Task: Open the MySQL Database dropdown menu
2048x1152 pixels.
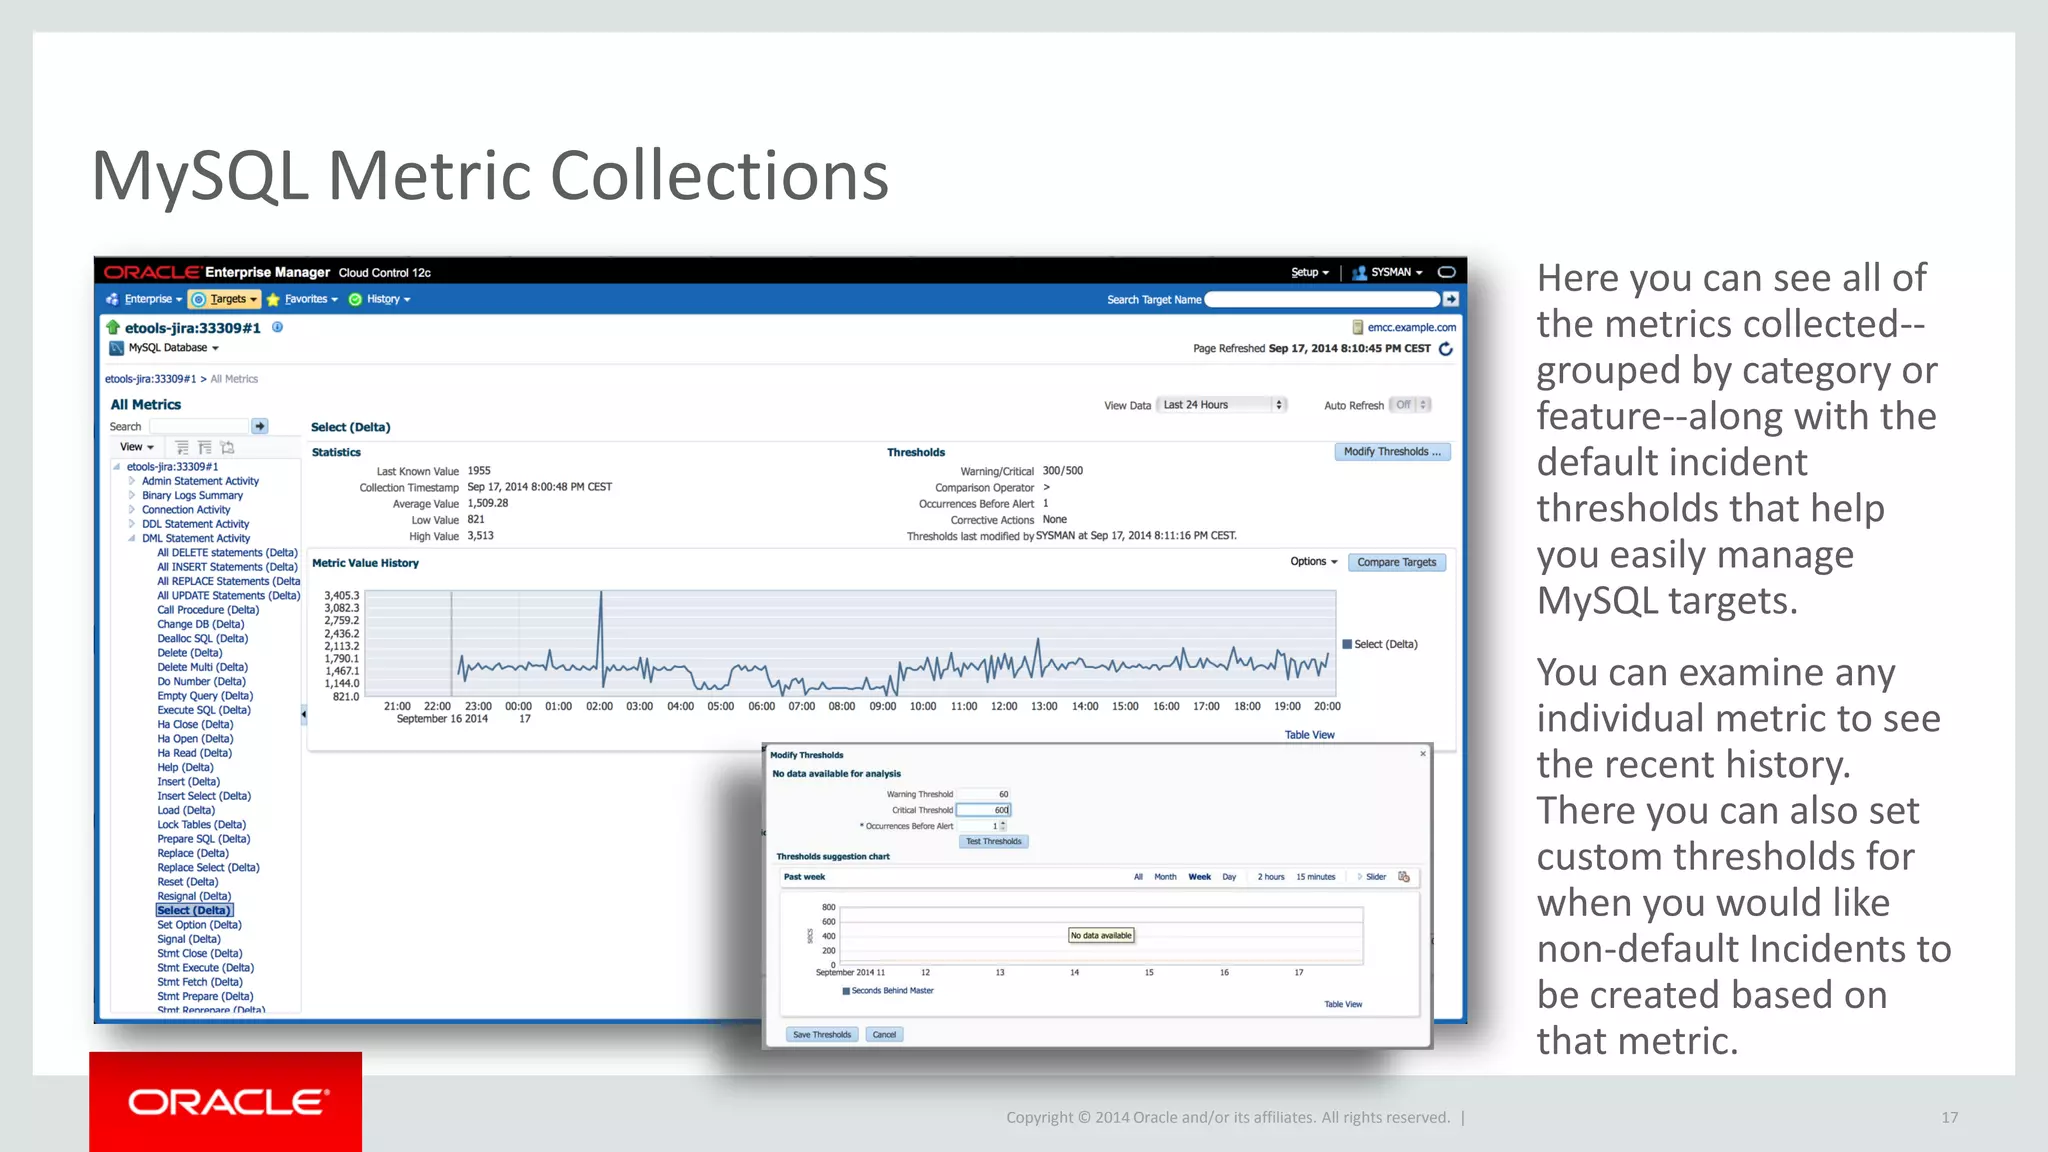Action: pyautogui.click(x=173, y=348)
